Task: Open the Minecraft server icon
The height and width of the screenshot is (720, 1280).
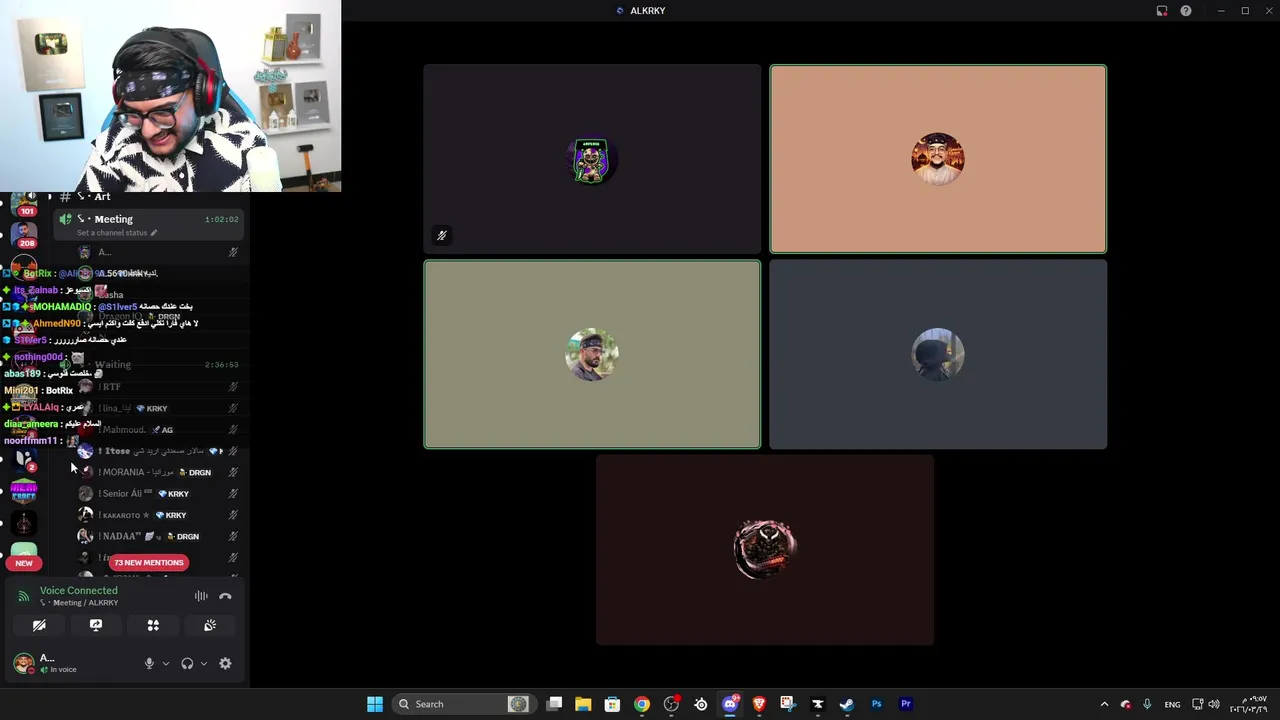Action: [x=24, y=490]
